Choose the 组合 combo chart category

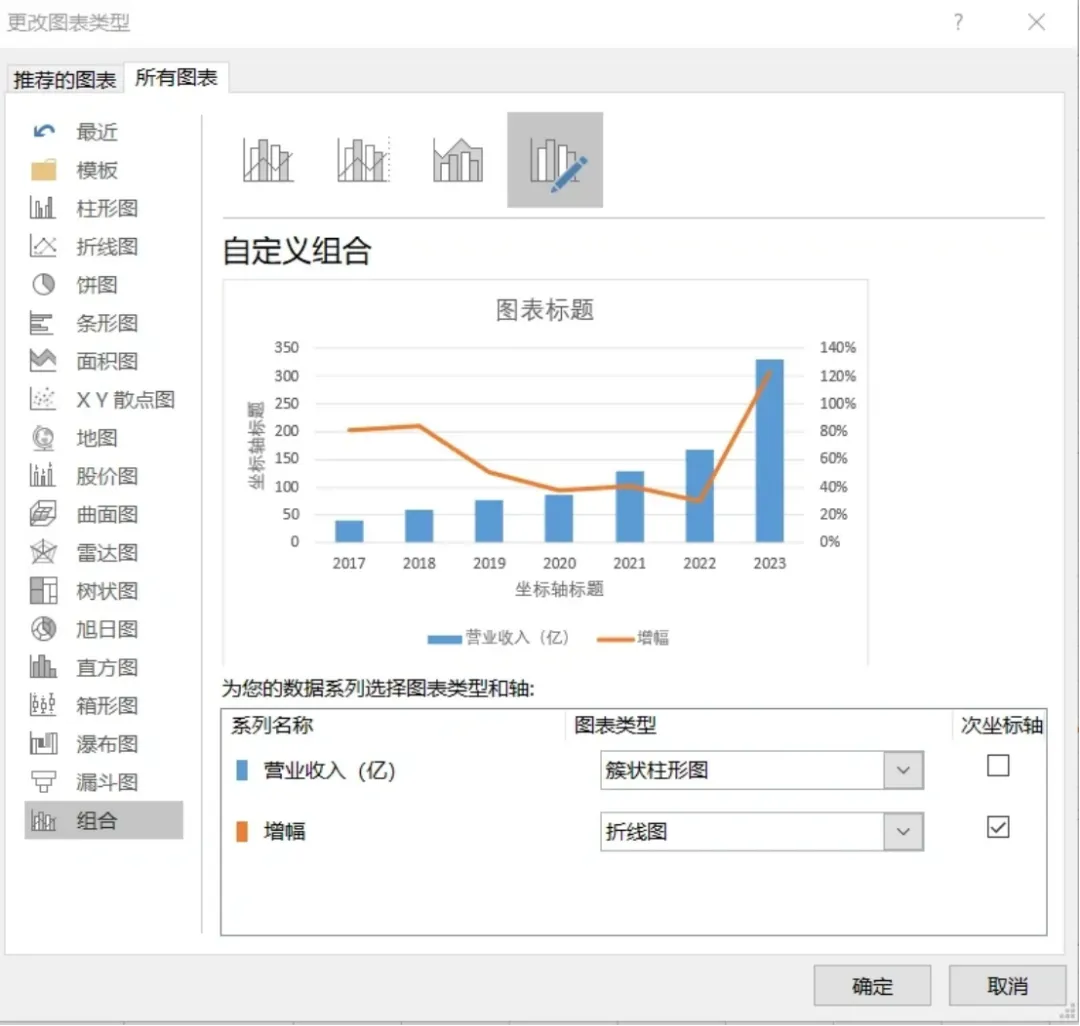point(103,820)
